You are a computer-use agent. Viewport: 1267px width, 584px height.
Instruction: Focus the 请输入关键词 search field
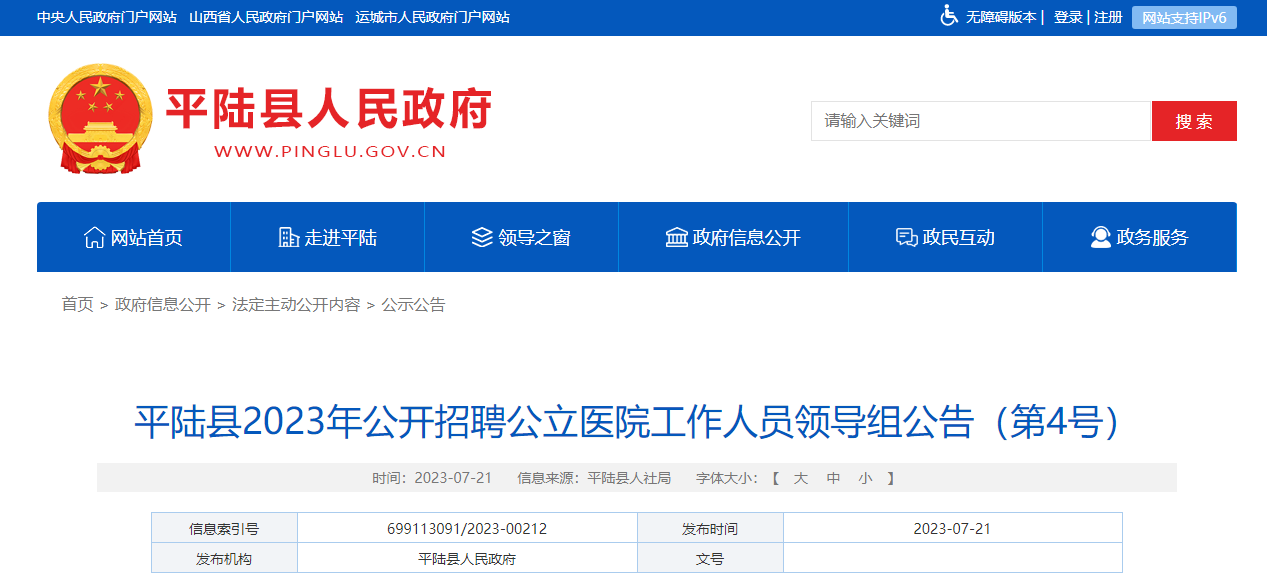981,121
